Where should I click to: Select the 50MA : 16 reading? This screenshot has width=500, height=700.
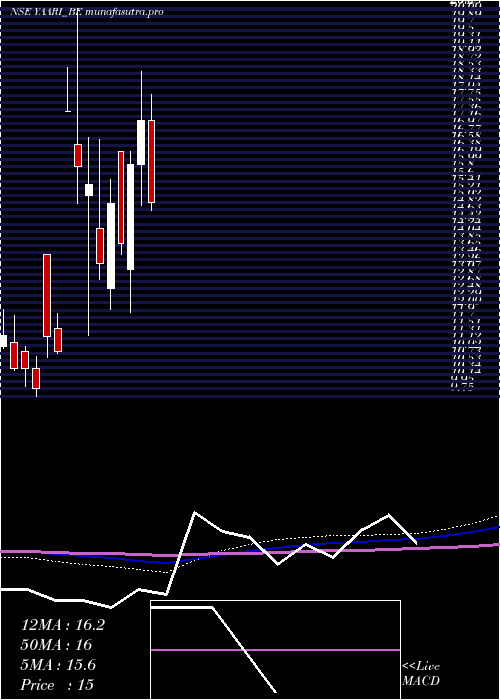coord(56,645)
